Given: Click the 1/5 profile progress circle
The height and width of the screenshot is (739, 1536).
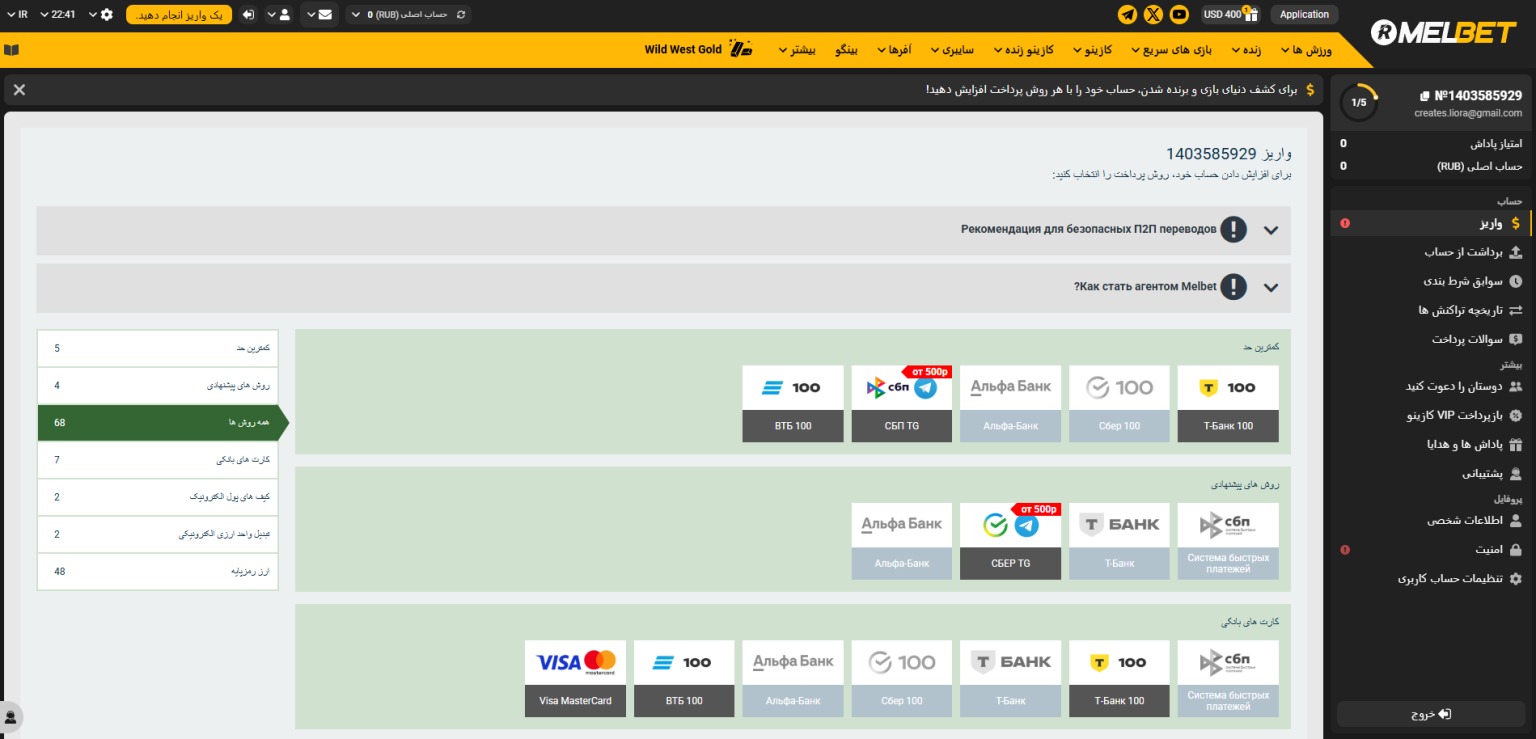Looking at the screenshot, I should pyautogui.click(x=1359, y=103).
